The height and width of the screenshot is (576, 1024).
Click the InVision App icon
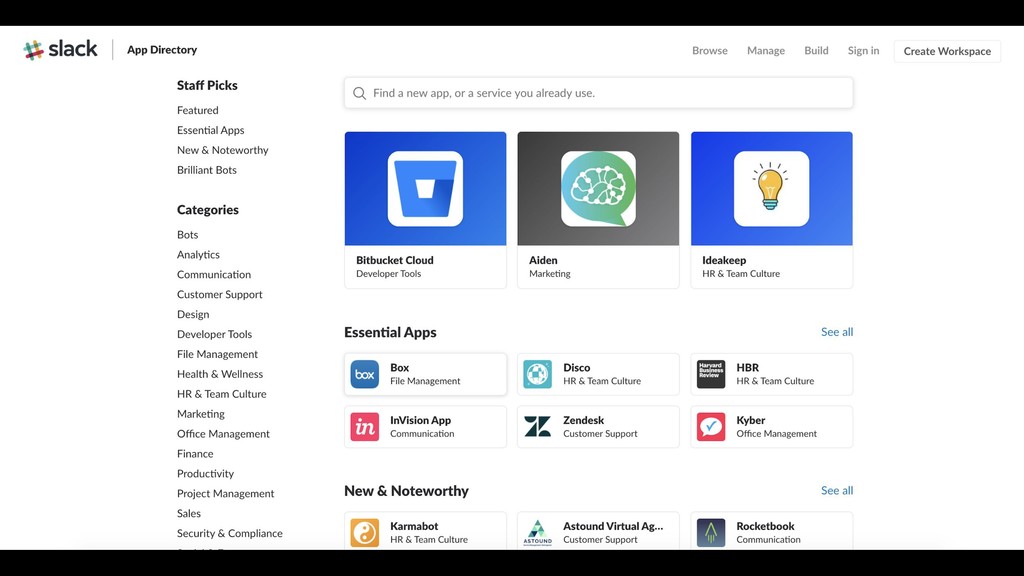pos(364,427)
